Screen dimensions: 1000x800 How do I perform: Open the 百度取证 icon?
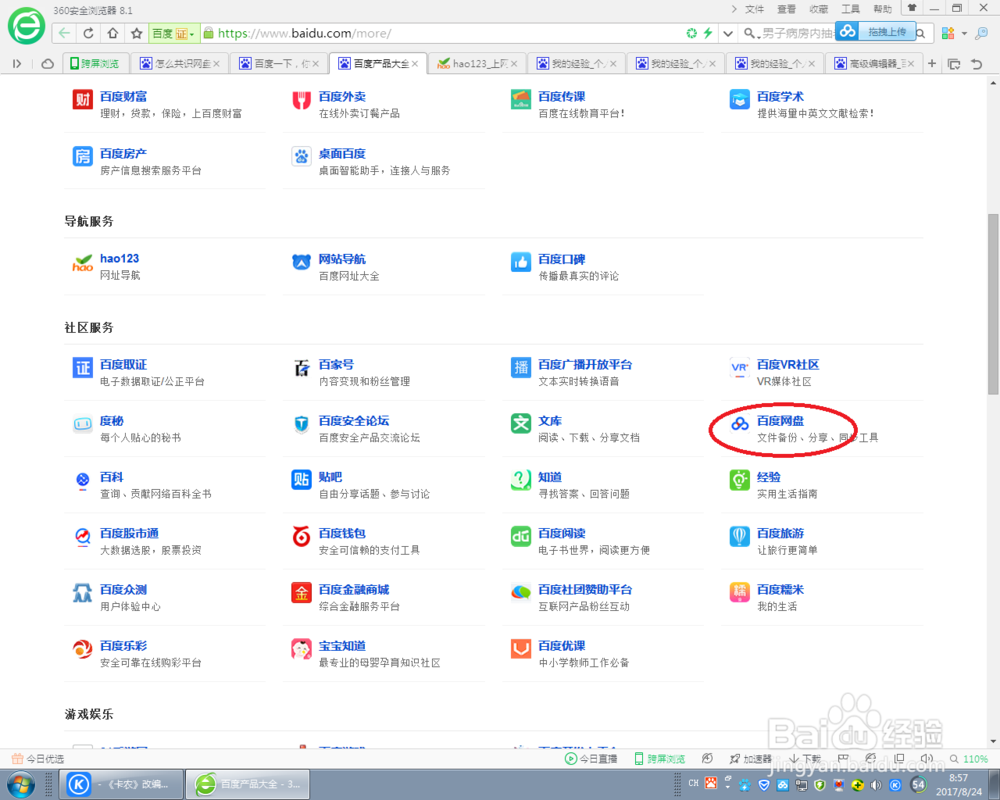click(x=82, y=368)
